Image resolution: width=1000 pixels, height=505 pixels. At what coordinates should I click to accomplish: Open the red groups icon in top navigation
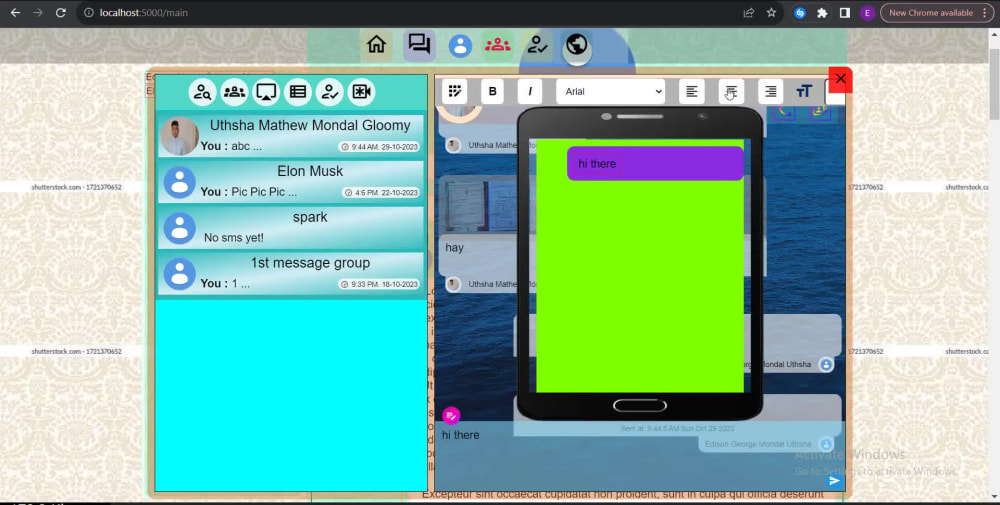click(x=497, y=45)
